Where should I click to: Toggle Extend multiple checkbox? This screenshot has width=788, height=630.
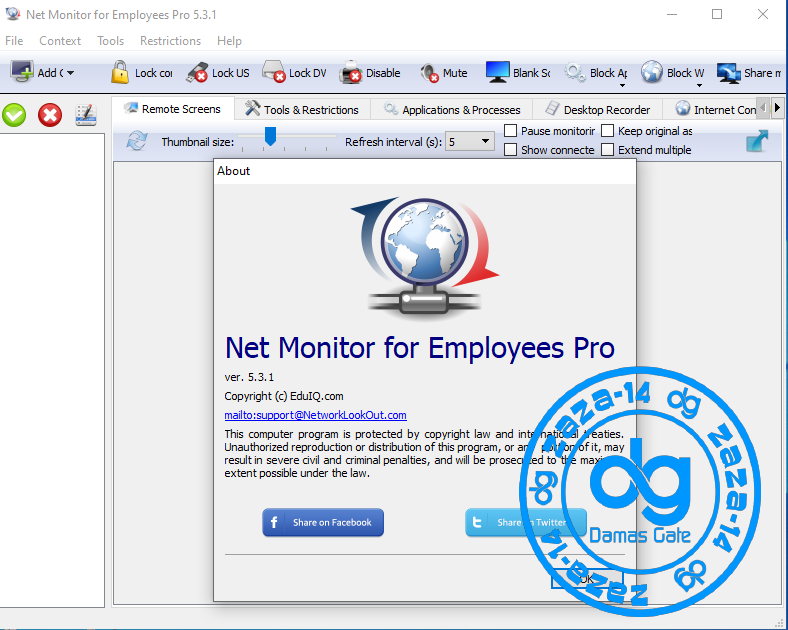608,150
